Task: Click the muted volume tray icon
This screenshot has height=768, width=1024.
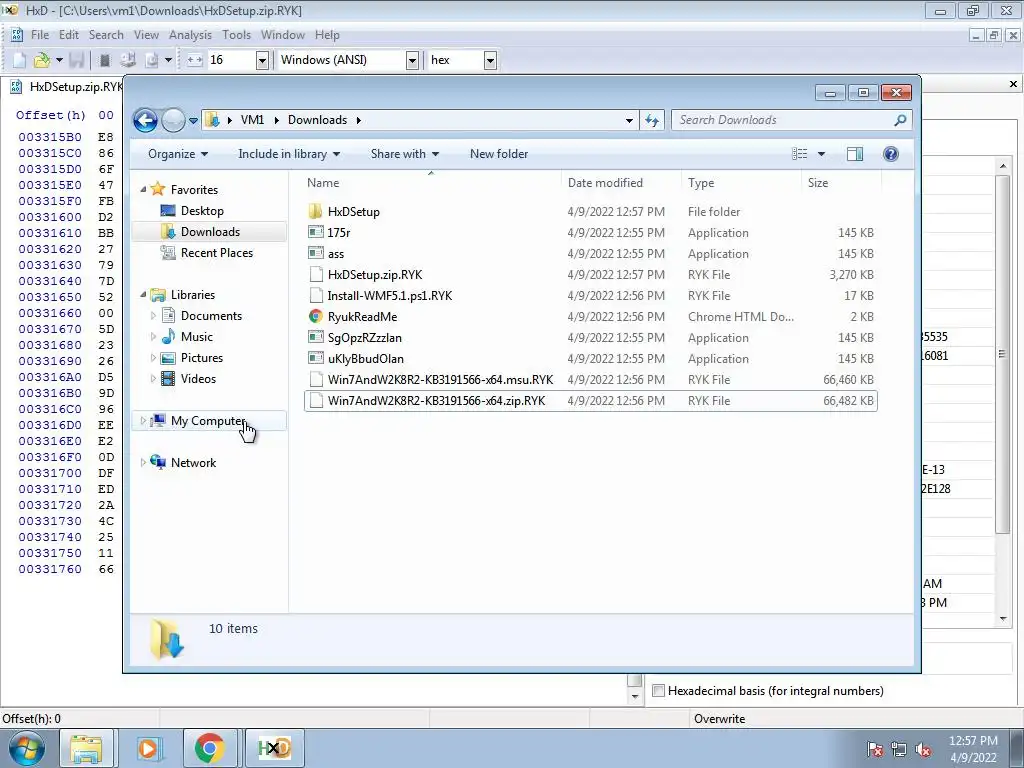Action: [923, 749]
